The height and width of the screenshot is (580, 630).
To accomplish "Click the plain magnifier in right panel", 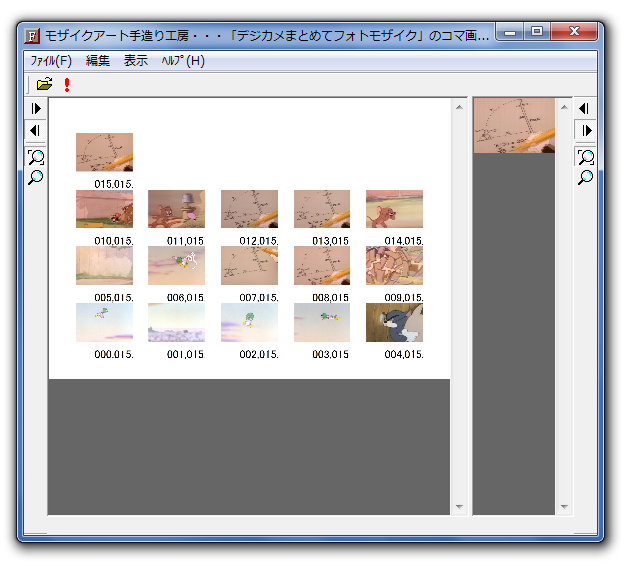I will pyautogui.click(x=585, y=177).
